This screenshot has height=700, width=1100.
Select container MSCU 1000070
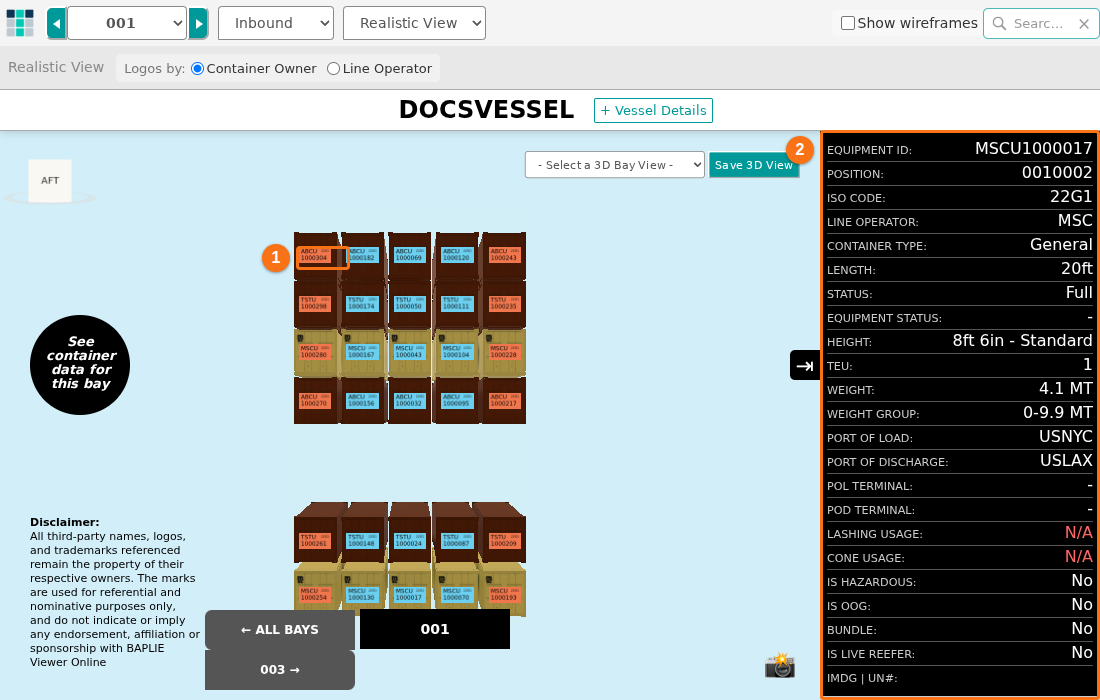click(456, 594)
